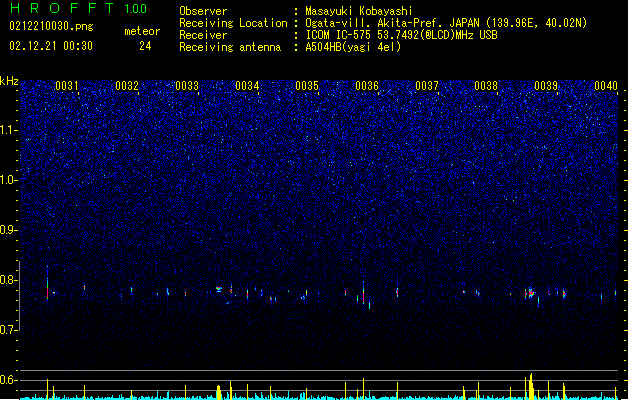Viewport: 629px width, 400px height.
Task: Click the 0.6 kHz axis label
Action: click(x=9, y=380)
